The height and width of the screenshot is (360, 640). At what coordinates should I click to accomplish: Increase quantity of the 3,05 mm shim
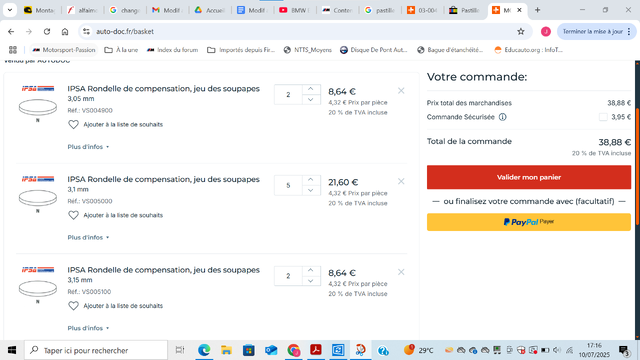click(311, 89)
